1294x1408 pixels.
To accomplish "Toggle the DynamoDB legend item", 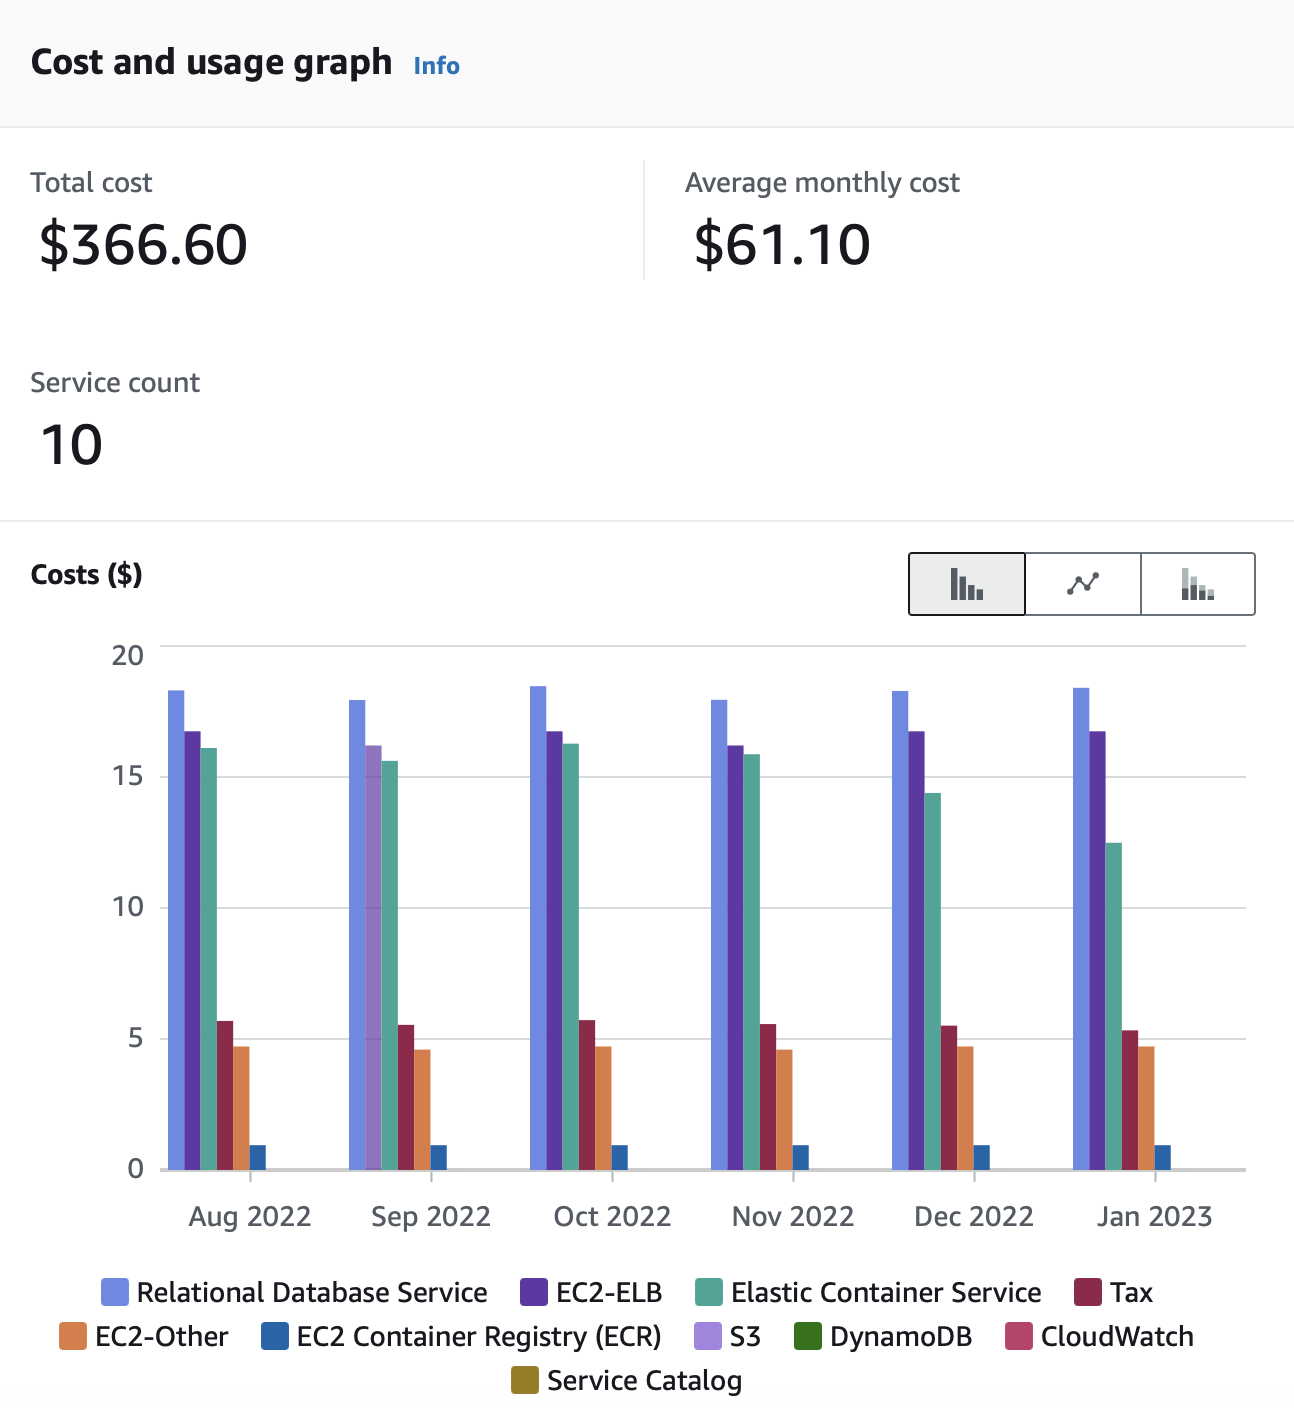I will click(882, 1336).
